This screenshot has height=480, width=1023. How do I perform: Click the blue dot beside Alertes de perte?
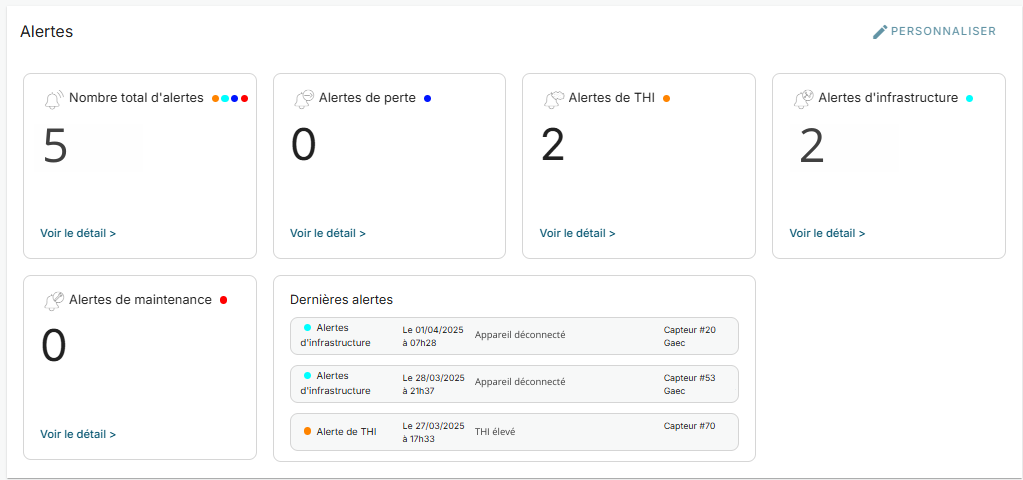[x=427, y=98]
